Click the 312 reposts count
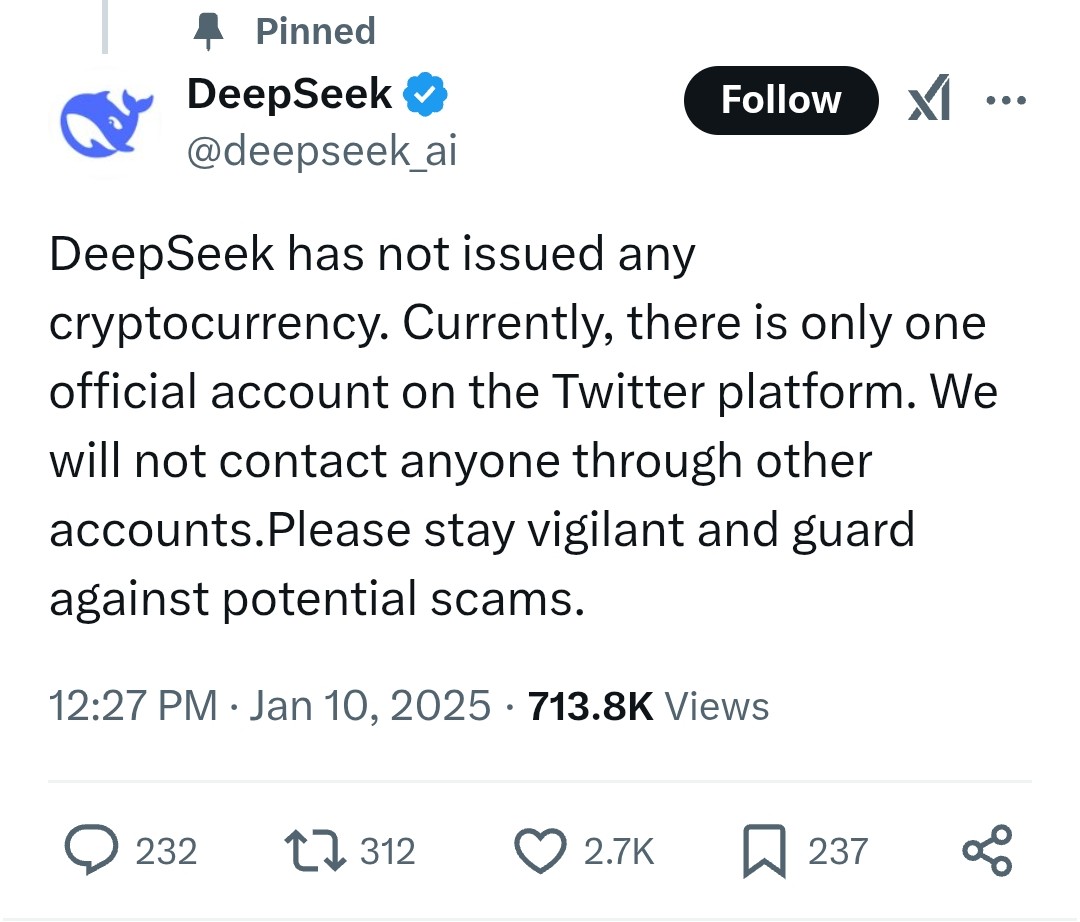1080x922 pixels. coord(388,851)
